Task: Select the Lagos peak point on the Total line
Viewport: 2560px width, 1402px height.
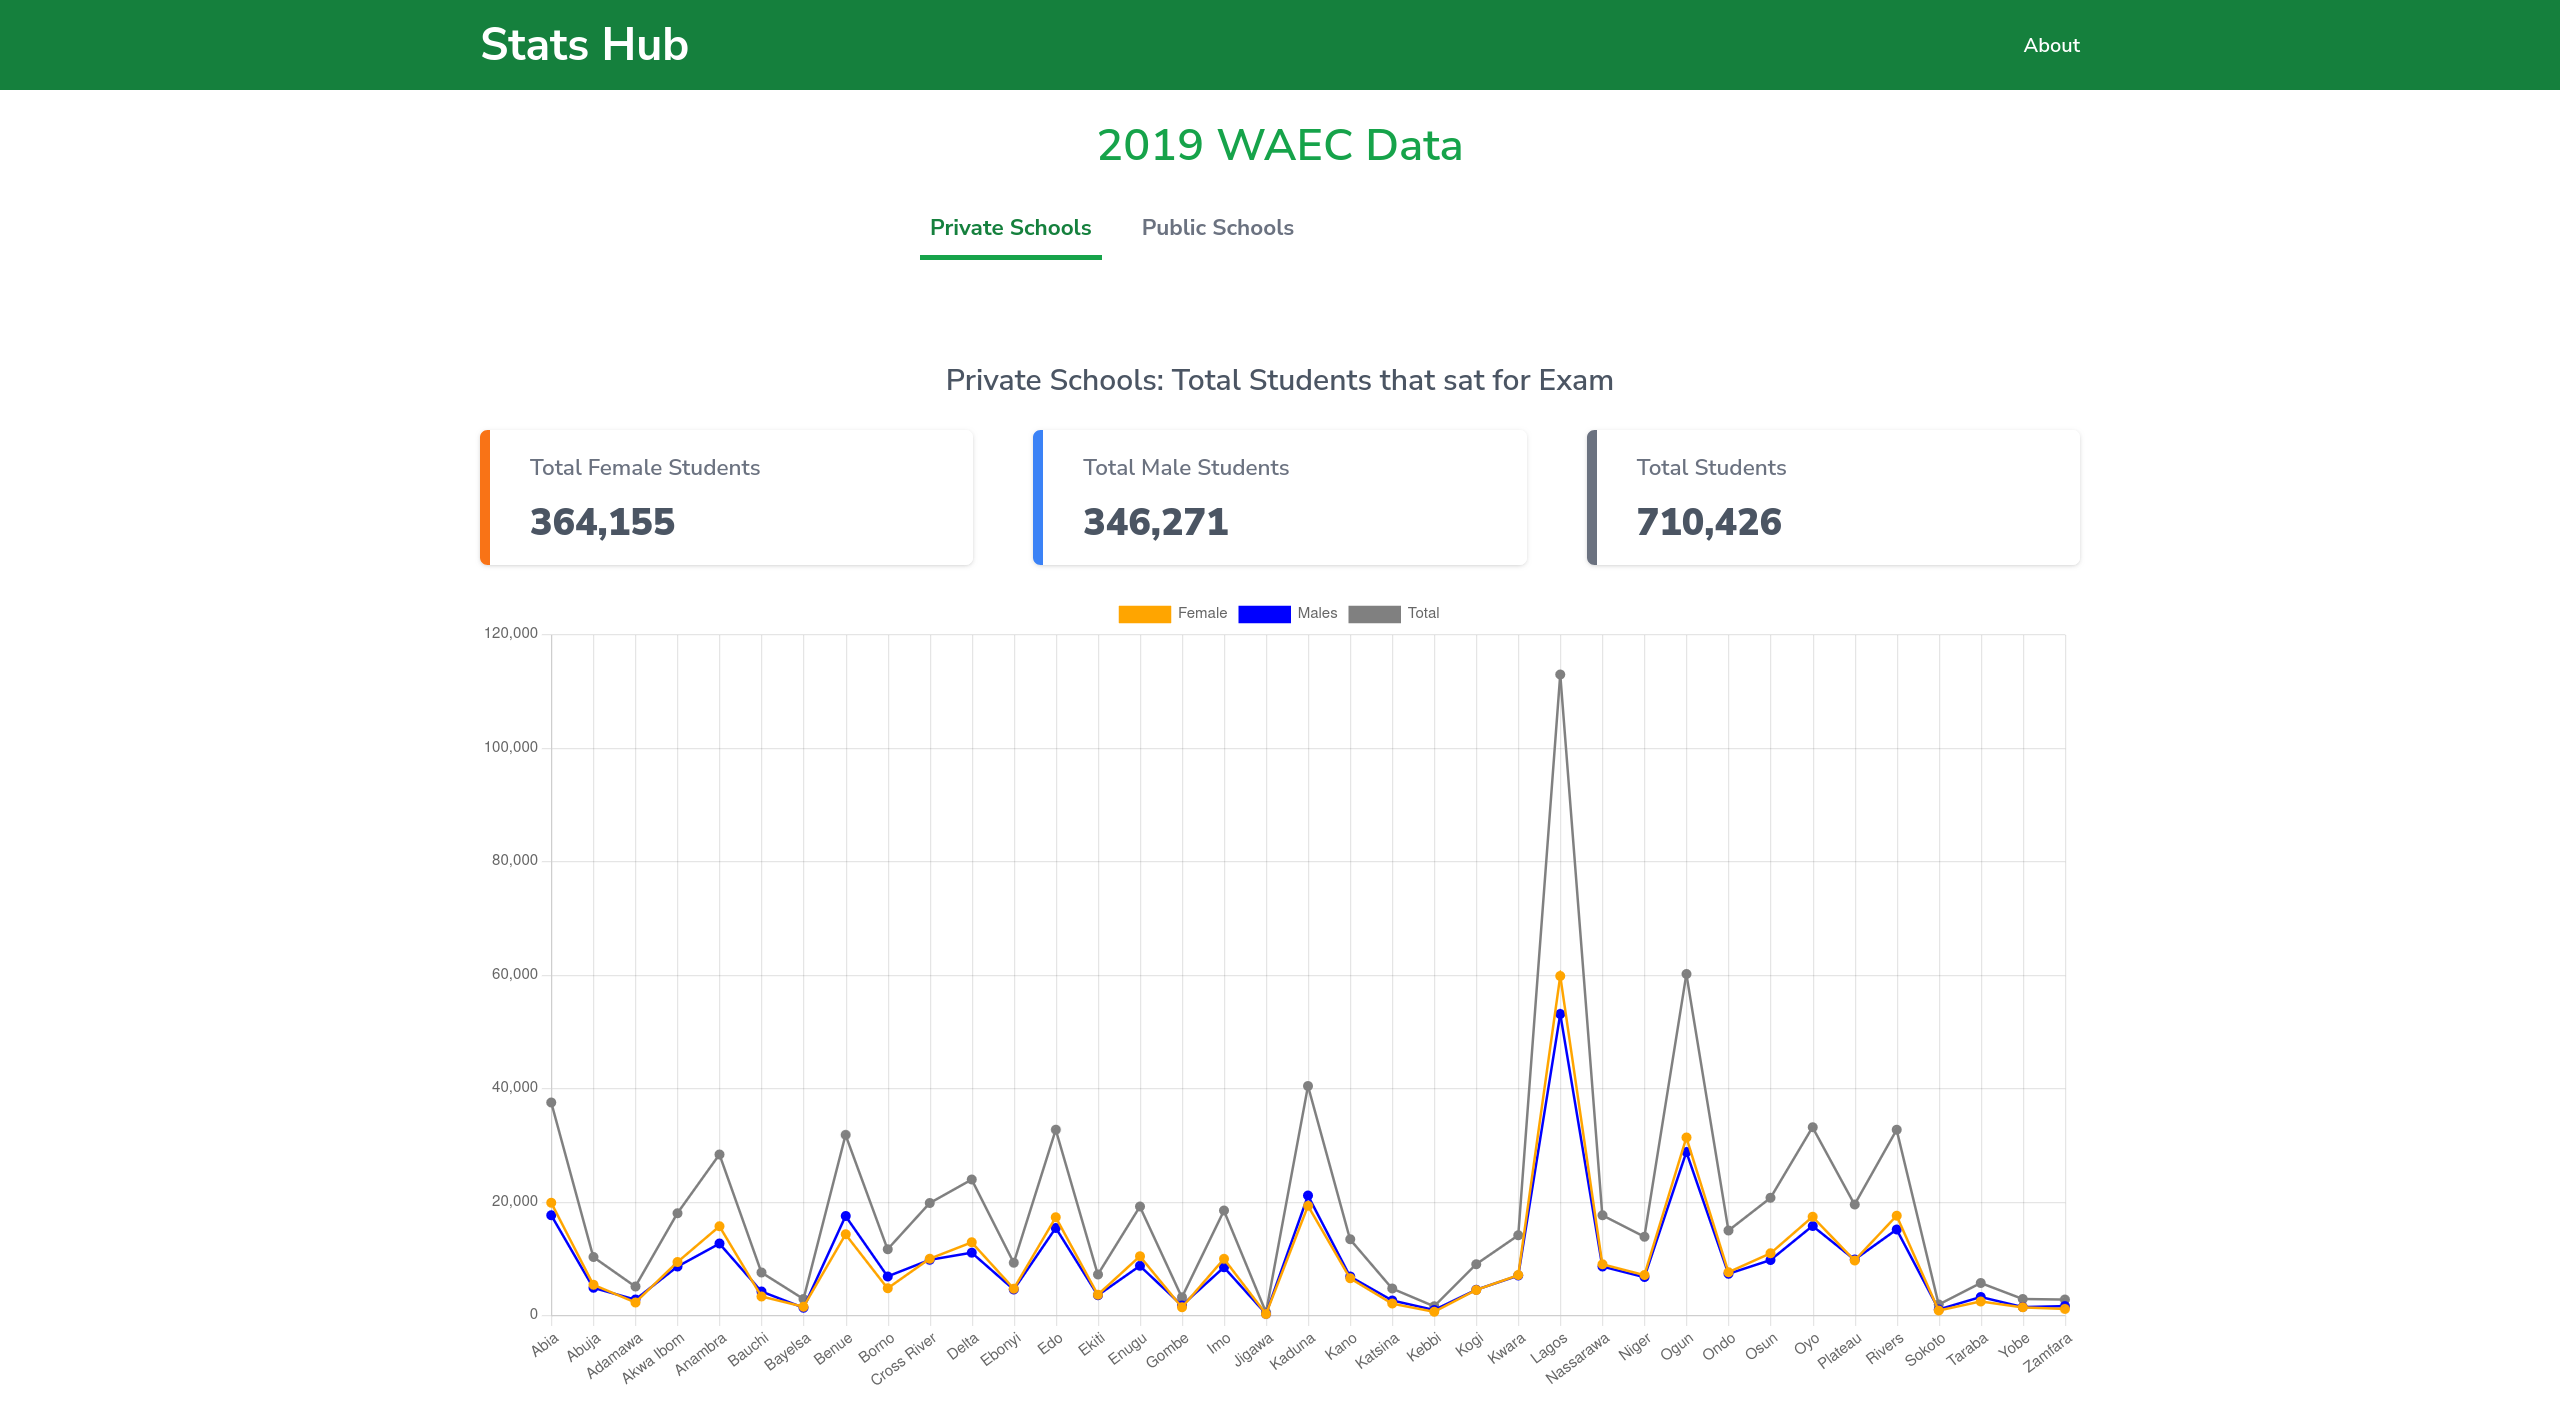Action: (1560, 674)
